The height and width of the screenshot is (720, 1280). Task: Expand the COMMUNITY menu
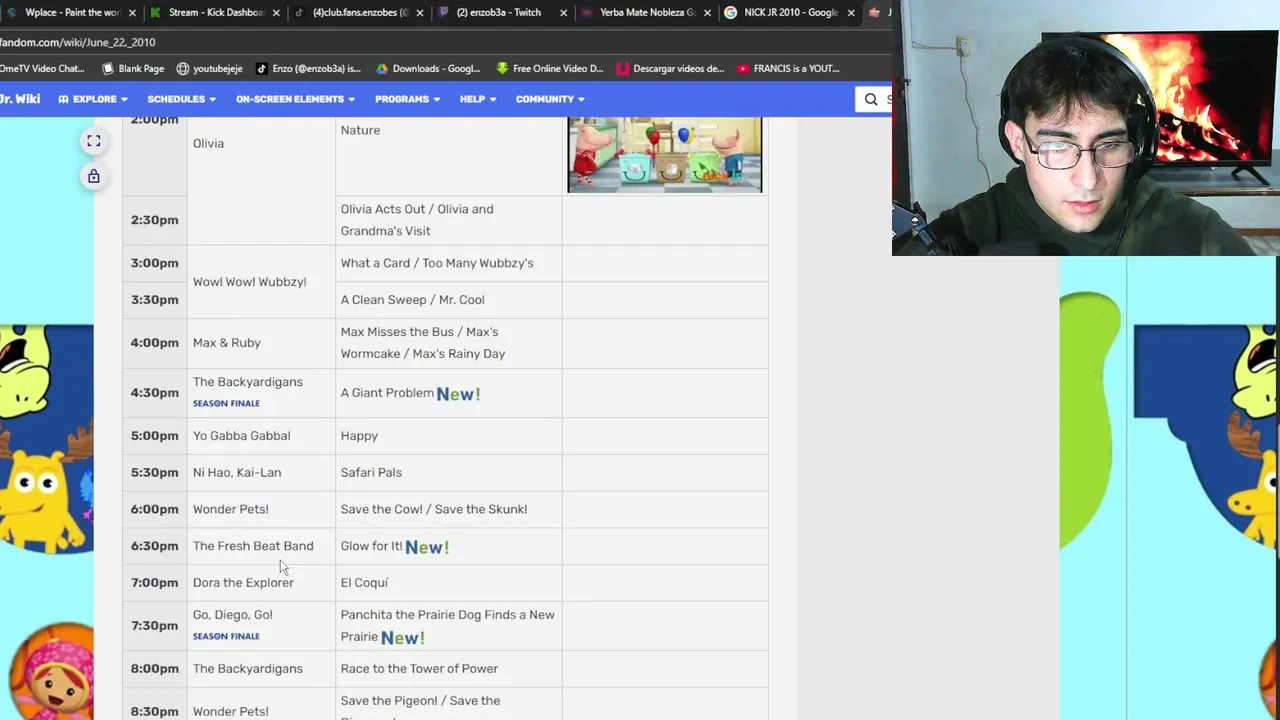coord(550,99)
